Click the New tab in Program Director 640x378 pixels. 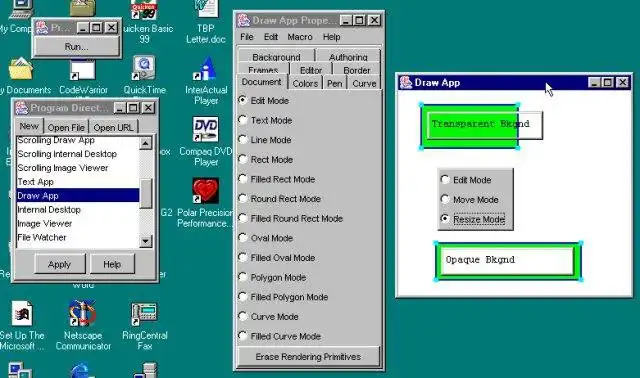point(29,126)
